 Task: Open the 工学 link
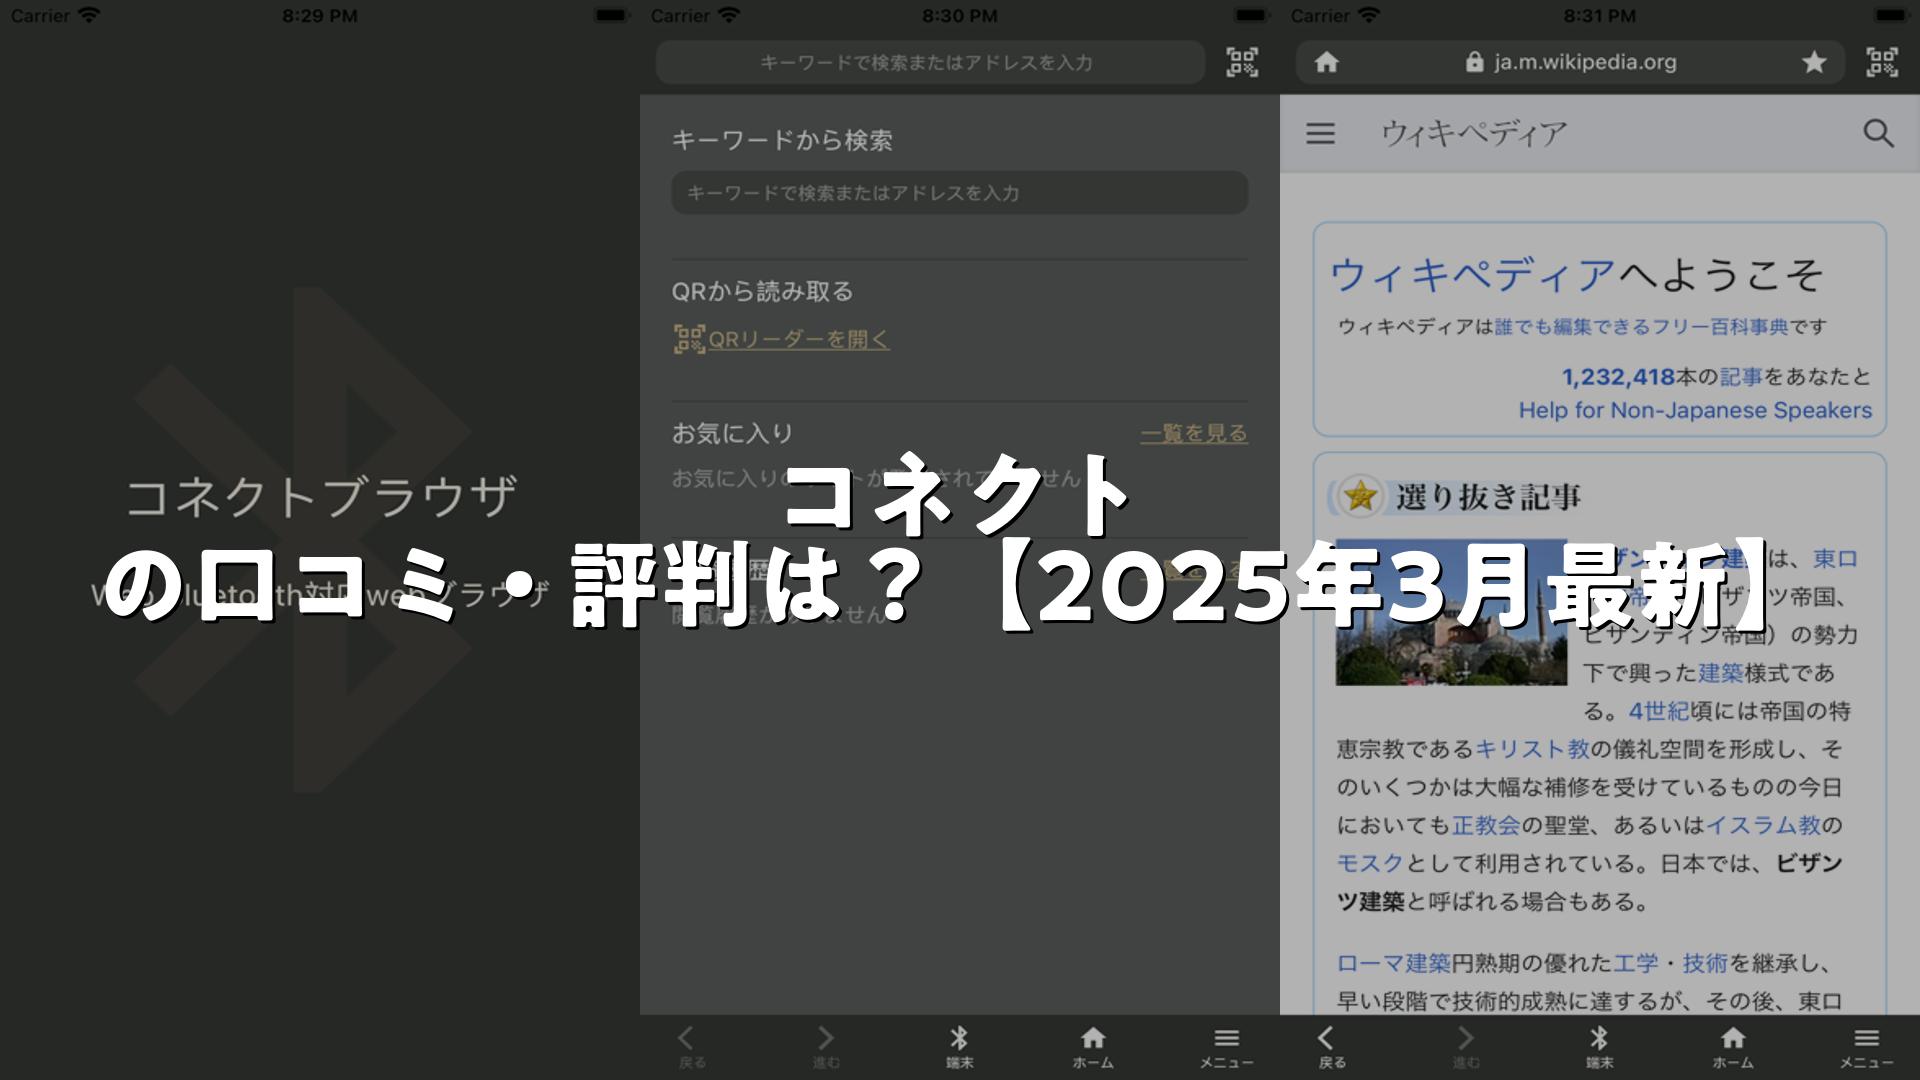pyautogui.click(x=1636, y=963)
